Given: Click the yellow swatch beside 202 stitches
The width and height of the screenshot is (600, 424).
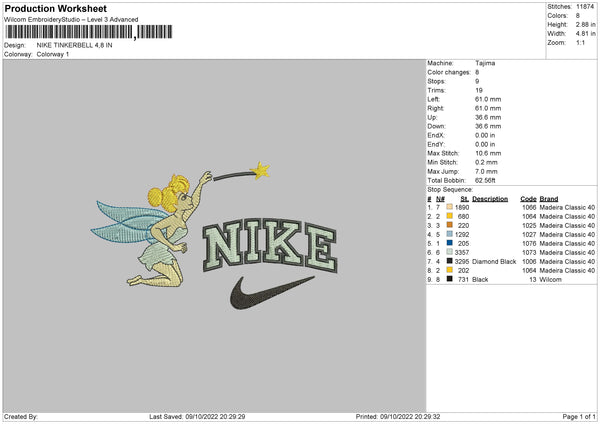Looking at the screenshot, I should point(450,270).
